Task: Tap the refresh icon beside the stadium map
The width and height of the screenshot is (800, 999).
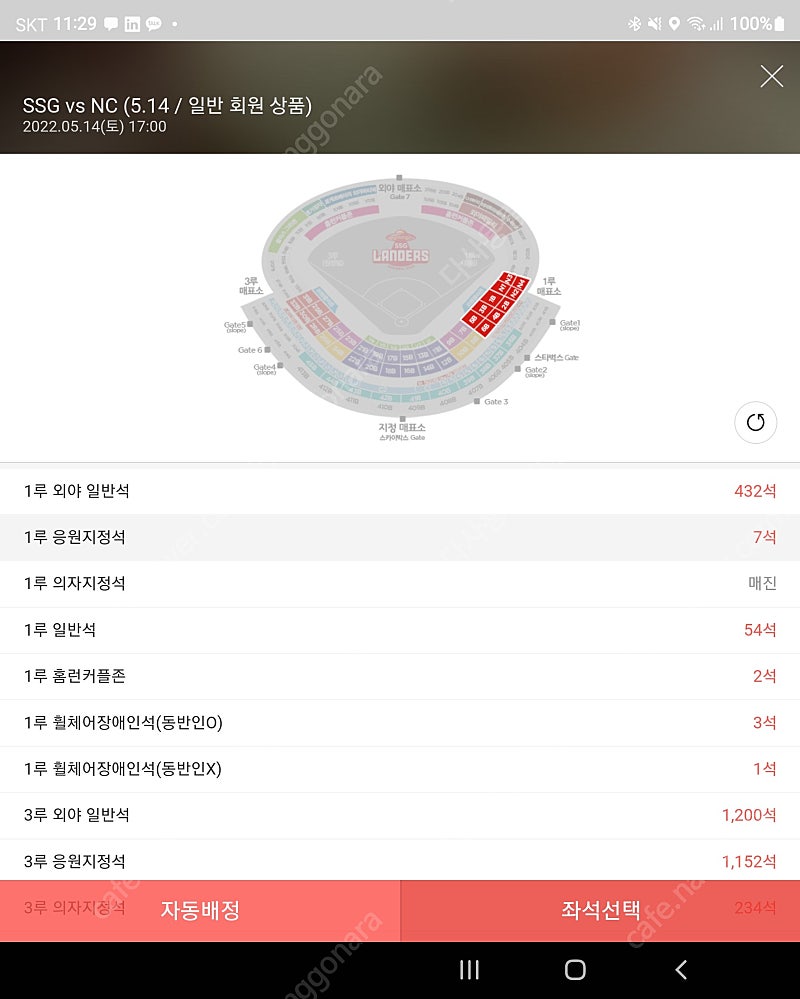Action: (755, 422)
